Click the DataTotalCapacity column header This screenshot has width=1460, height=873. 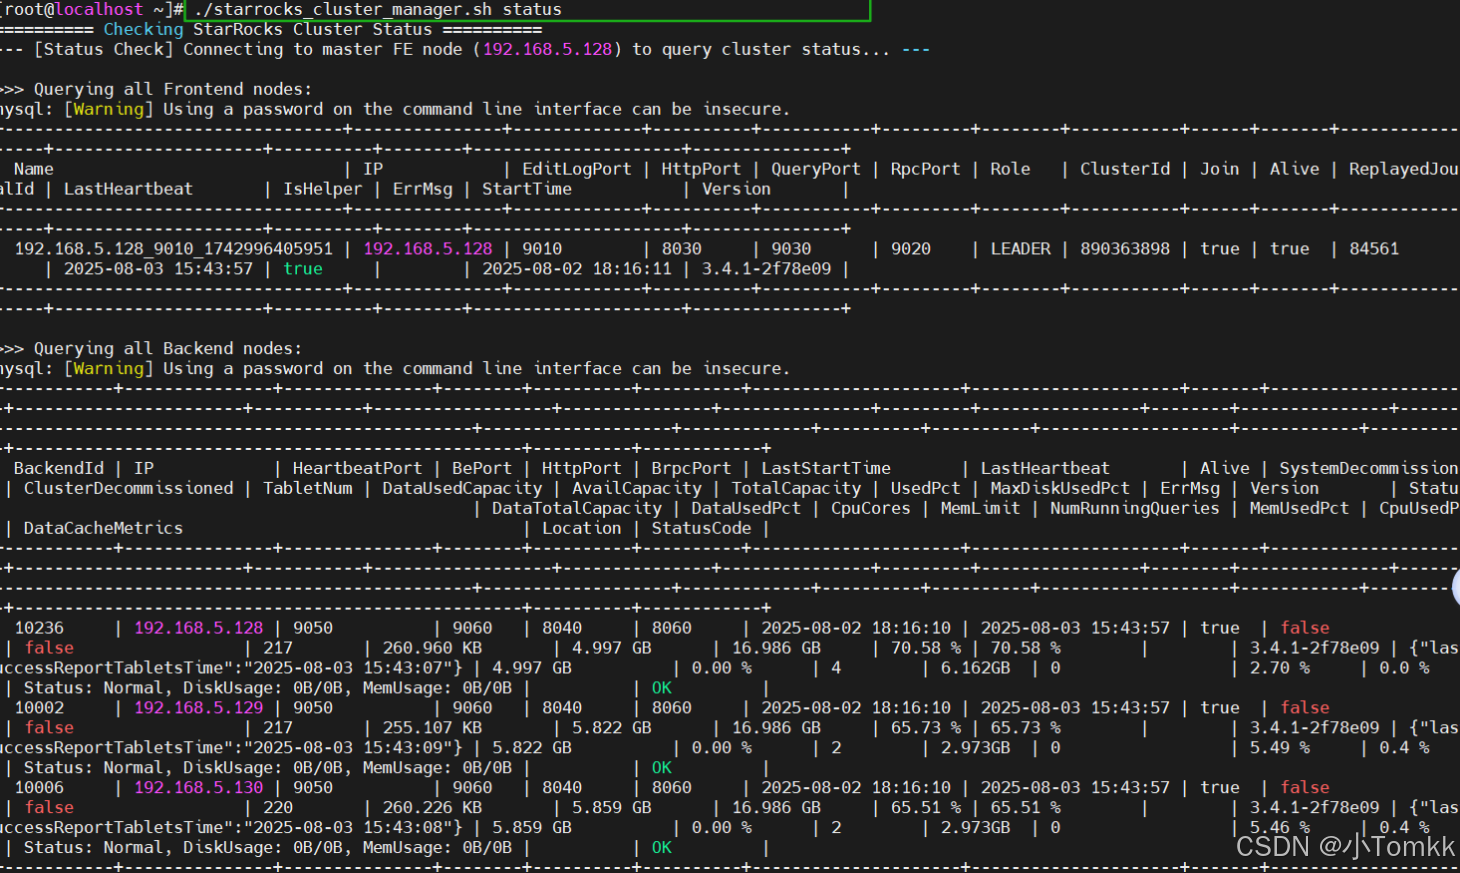pos(576,509)
